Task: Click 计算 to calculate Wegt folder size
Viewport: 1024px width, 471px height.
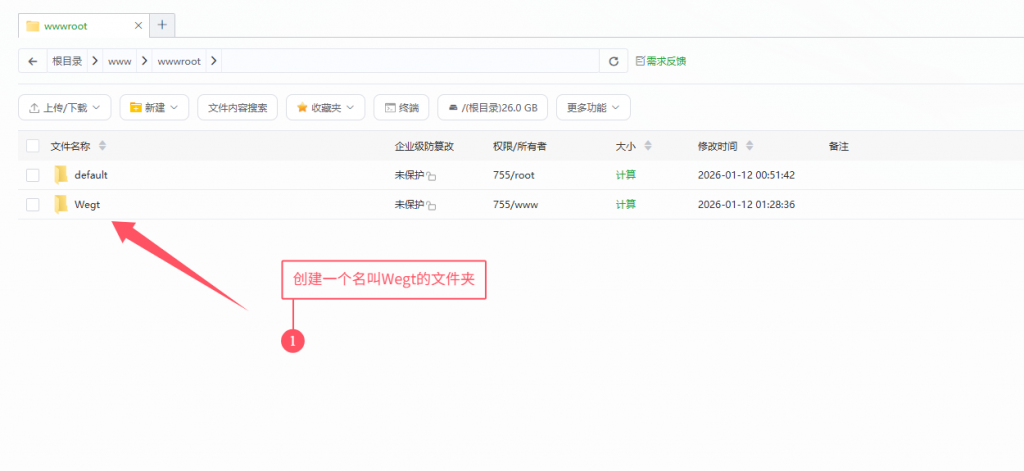Action: (625, 204)
